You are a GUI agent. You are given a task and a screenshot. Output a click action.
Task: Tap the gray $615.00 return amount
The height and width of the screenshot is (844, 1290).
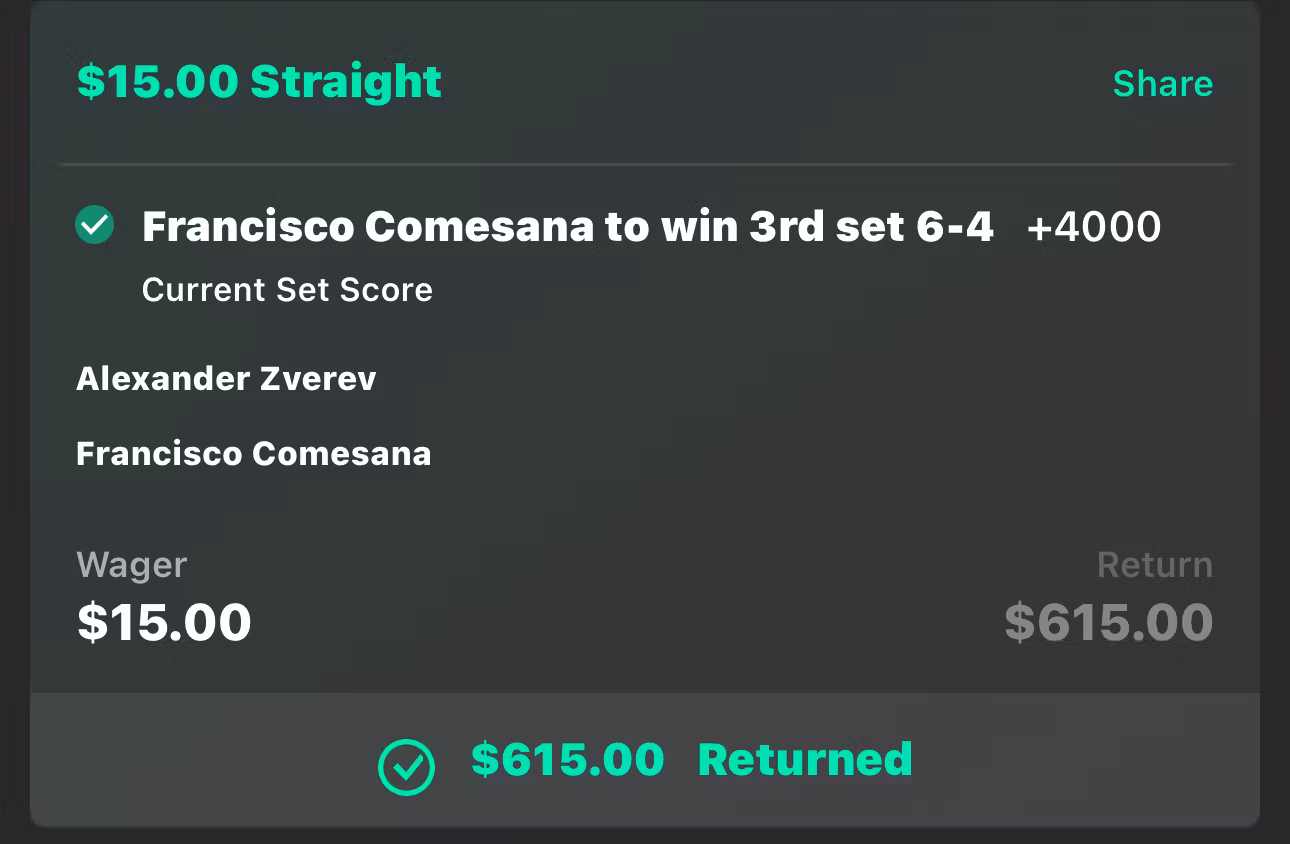point(1108,622)
